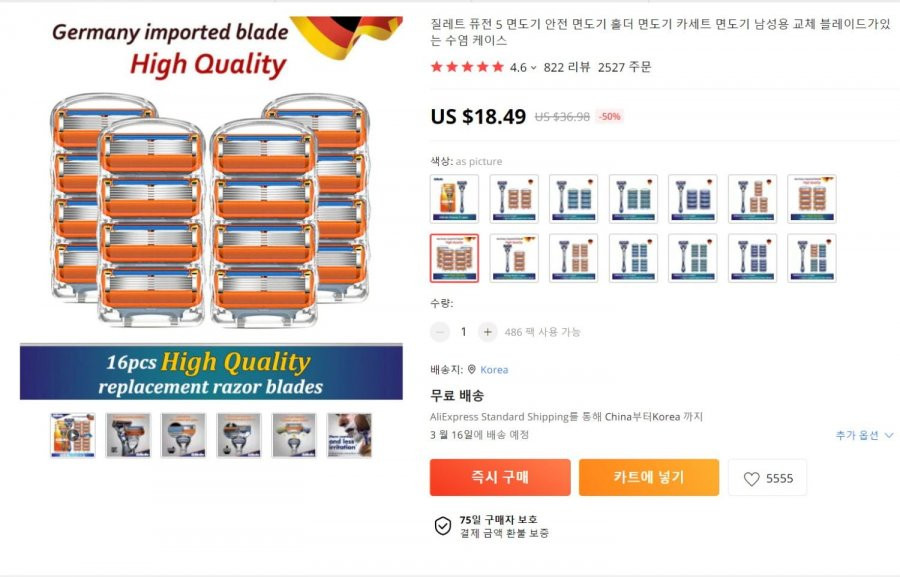Viewport: 900px width, 577px height.
Task: Select the first color option with yellow package
Action: 454,199
